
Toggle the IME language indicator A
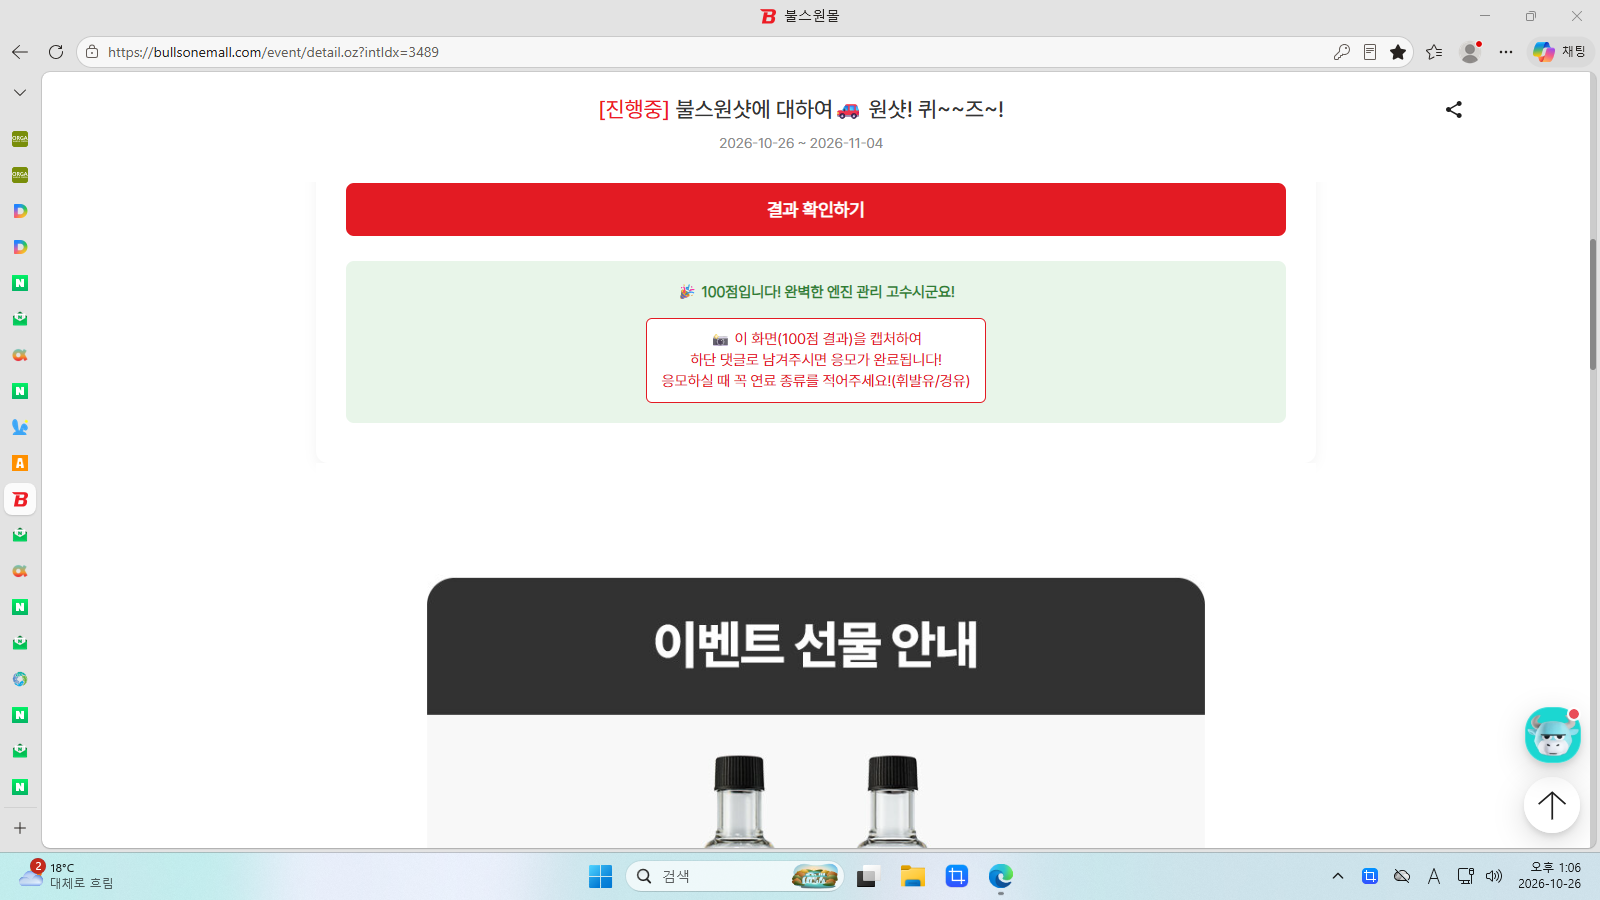click(1434, 876)
